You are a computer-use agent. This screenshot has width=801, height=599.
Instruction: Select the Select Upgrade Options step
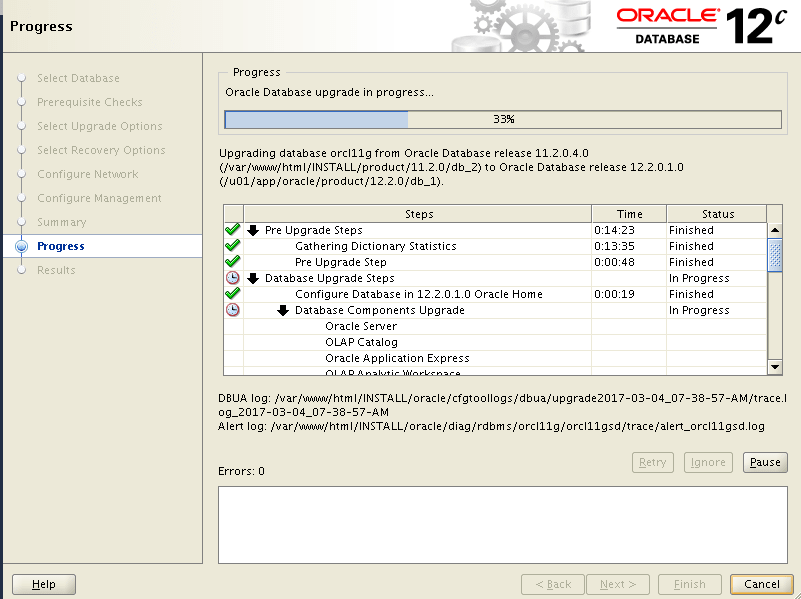click(x=100, y=126)
